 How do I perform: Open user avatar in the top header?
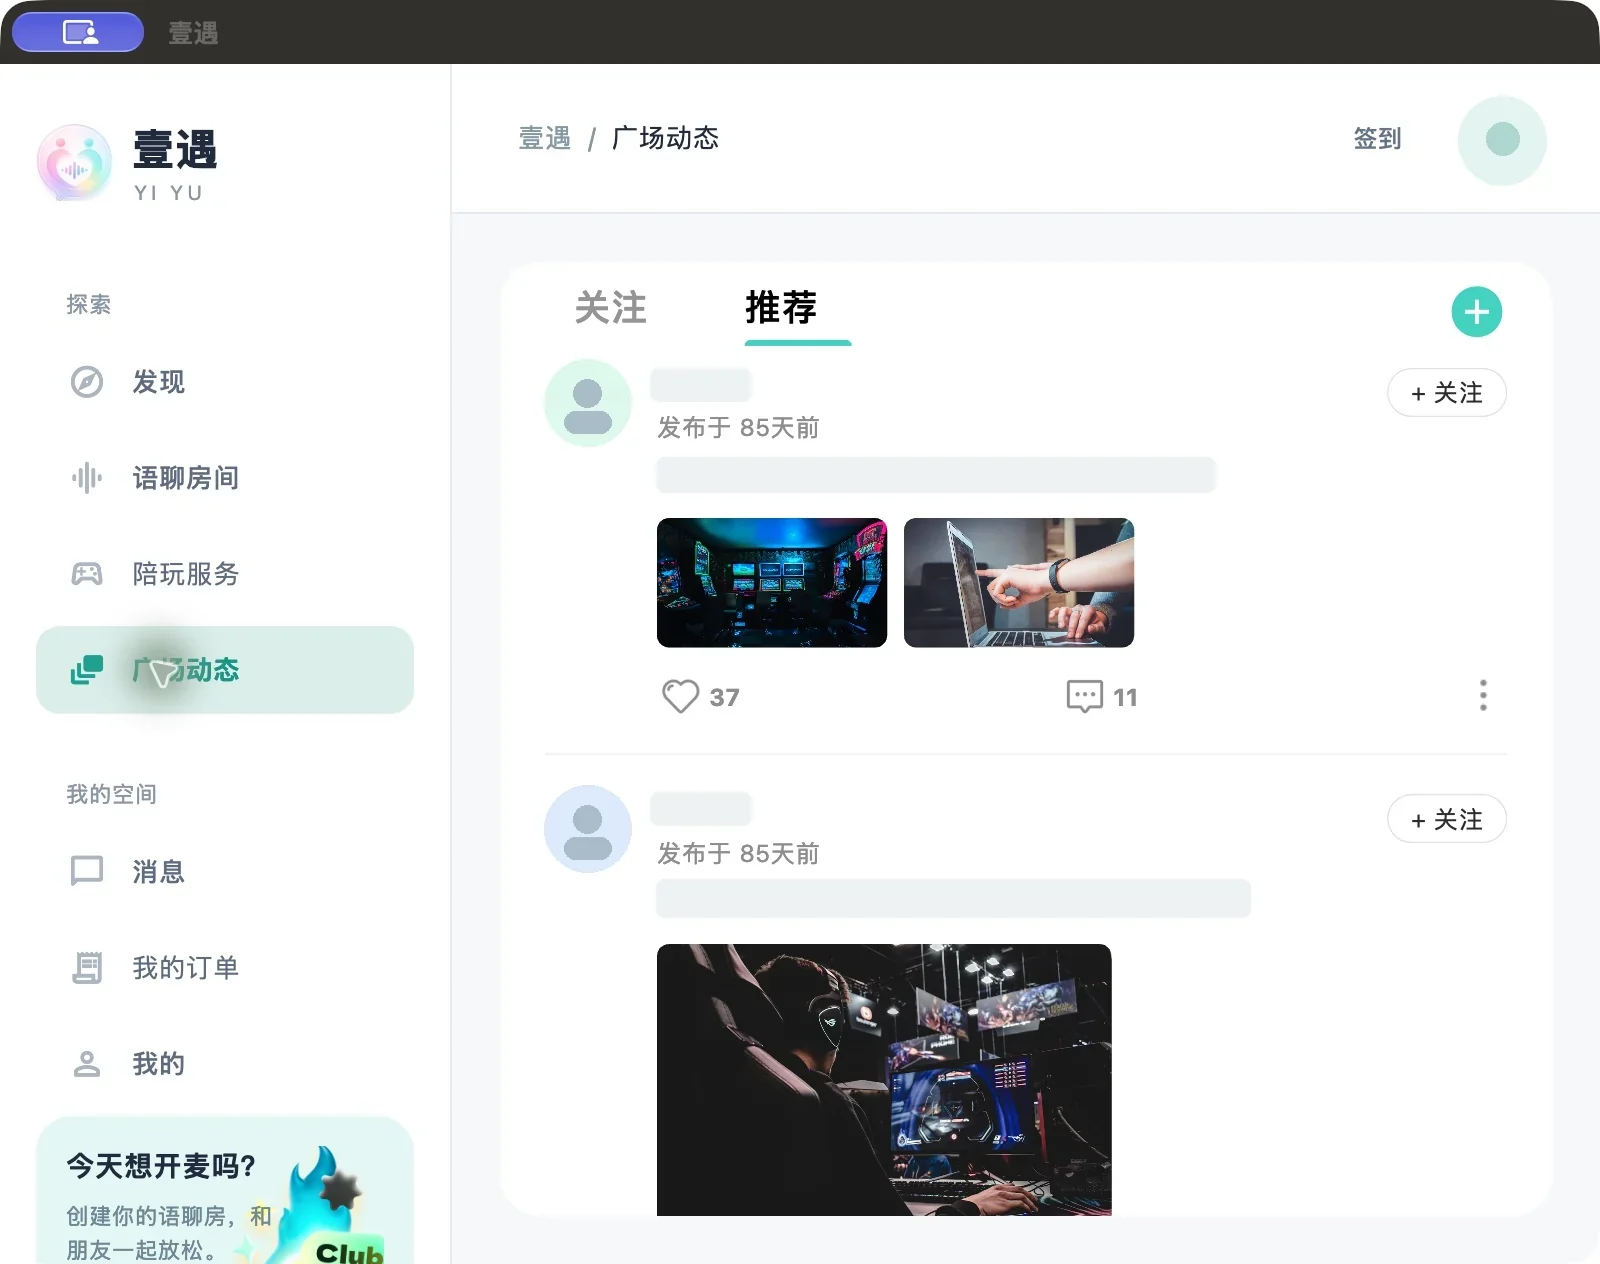coord(1502,140)
